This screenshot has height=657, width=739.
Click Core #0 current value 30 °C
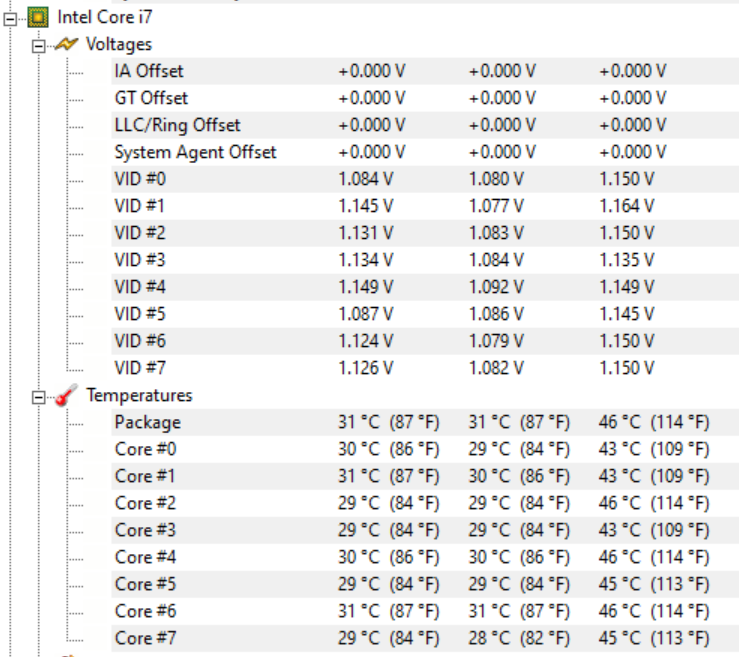[x=359, y=449]
